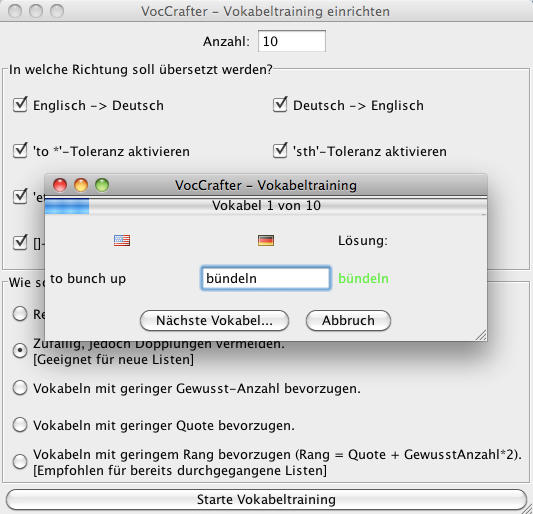Click the Vokabeltraining einrichten window title
Image resolution: width=533 pixels, height=514 pixels.
(265, 11)
